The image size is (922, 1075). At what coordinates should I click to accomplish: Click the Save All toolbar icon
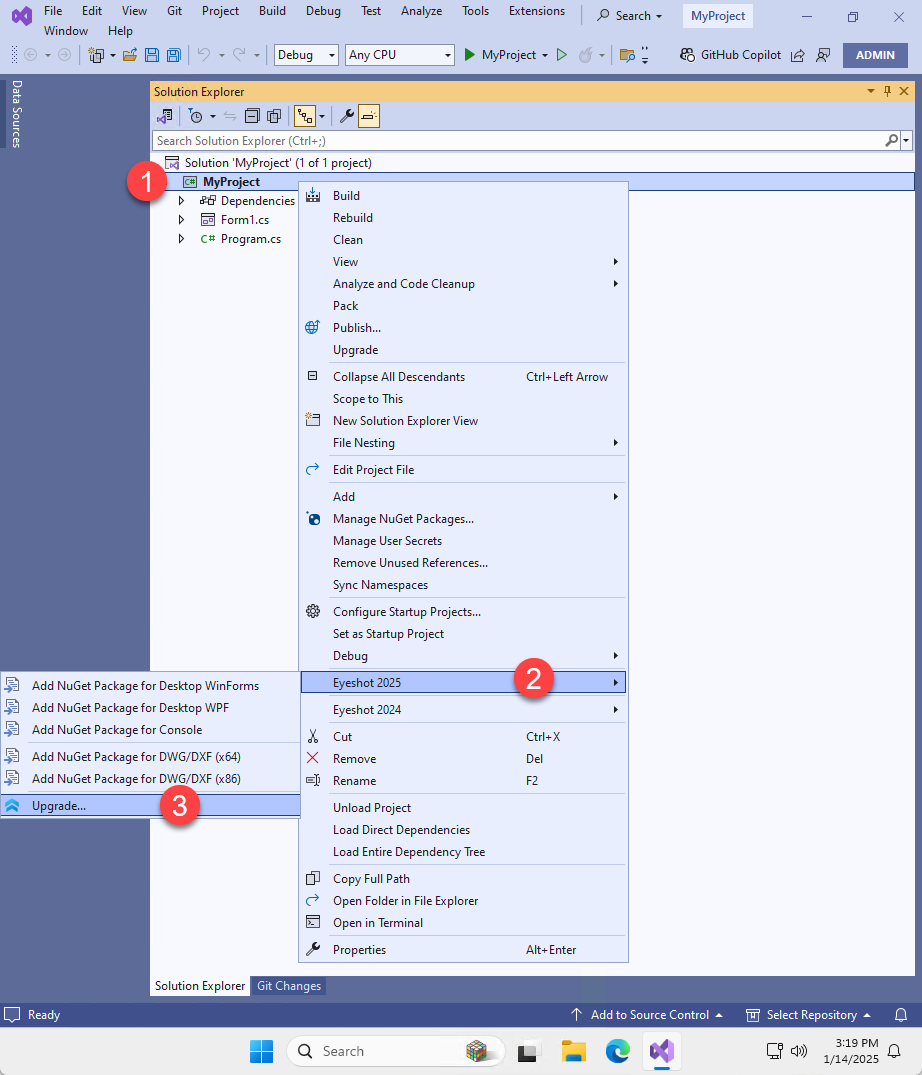[x=174, y=55]
